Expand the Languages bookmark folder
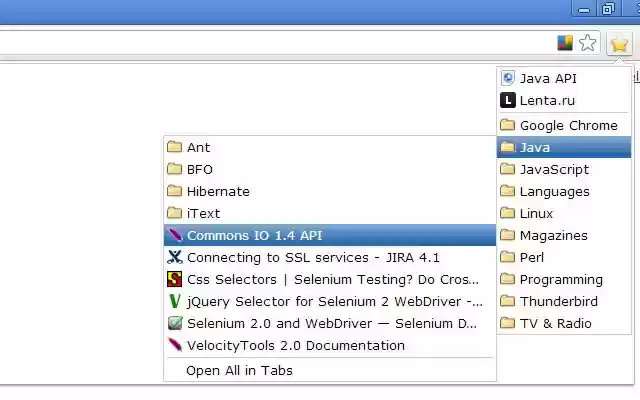This screenshot has width=640, height=400. [x=564, y=191]
